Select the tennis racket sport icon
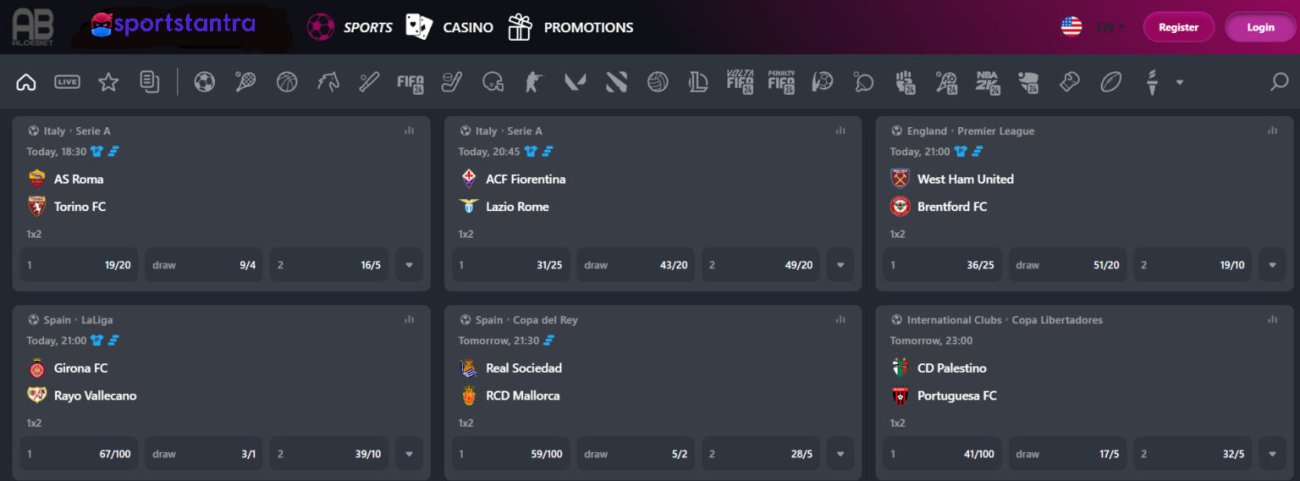 coord(245,82)
